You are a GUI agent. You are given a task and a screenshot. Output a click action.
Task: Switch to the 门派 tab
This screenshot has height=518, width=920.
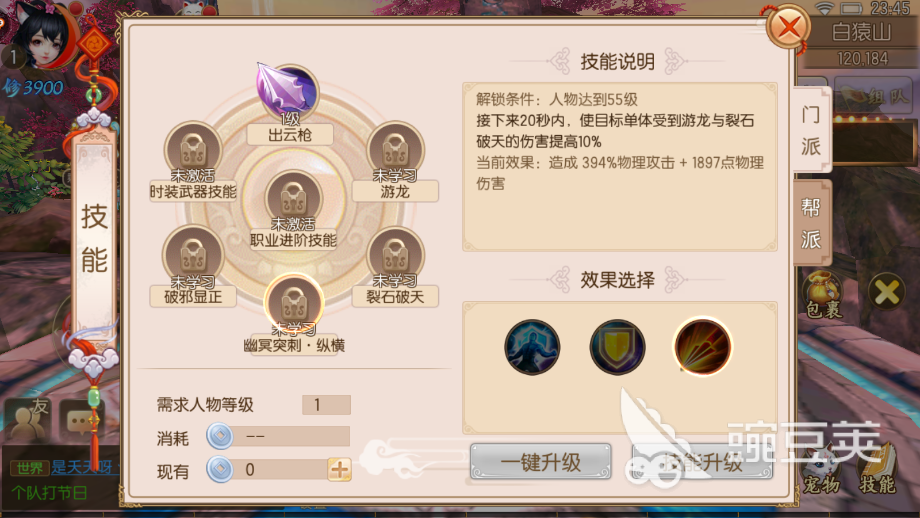coord(811,130)
